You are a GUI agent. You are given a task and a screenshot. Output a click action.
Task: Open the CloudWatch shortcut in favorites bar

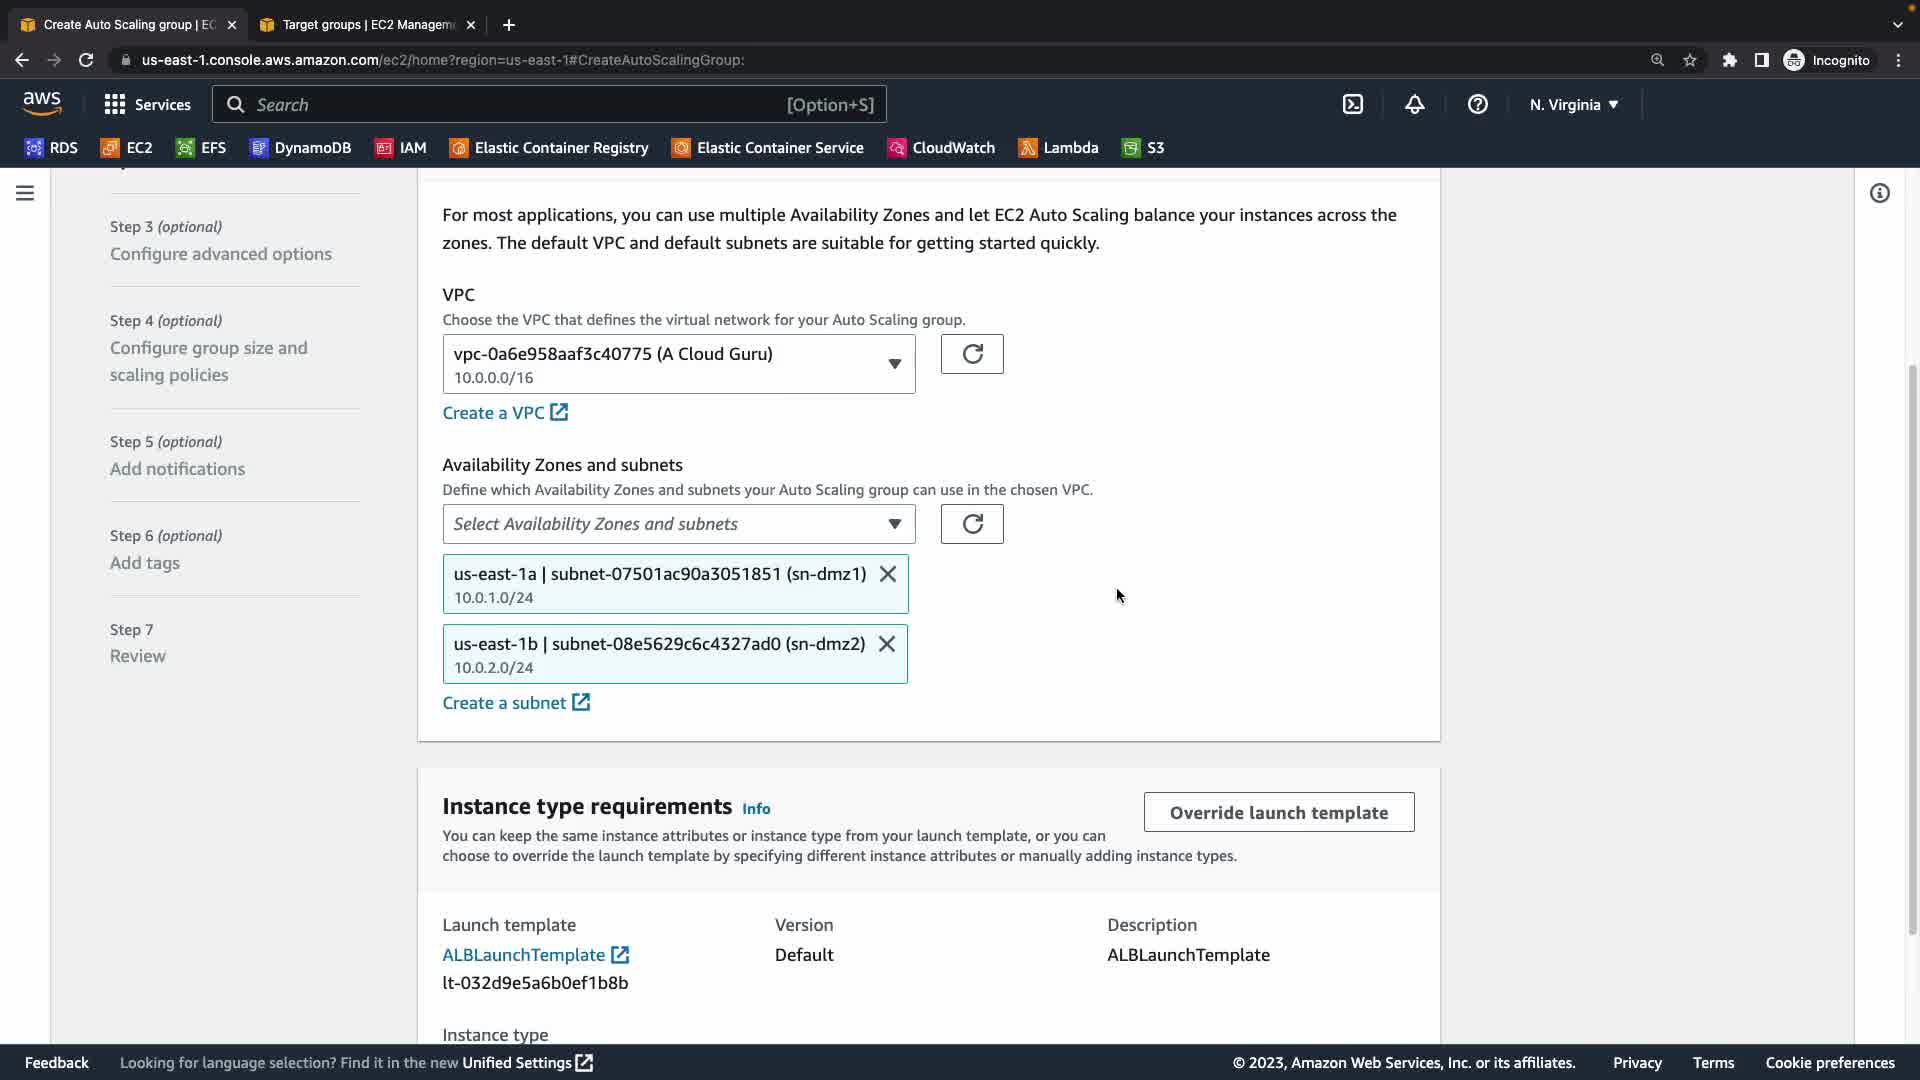[x=941, y=148]
